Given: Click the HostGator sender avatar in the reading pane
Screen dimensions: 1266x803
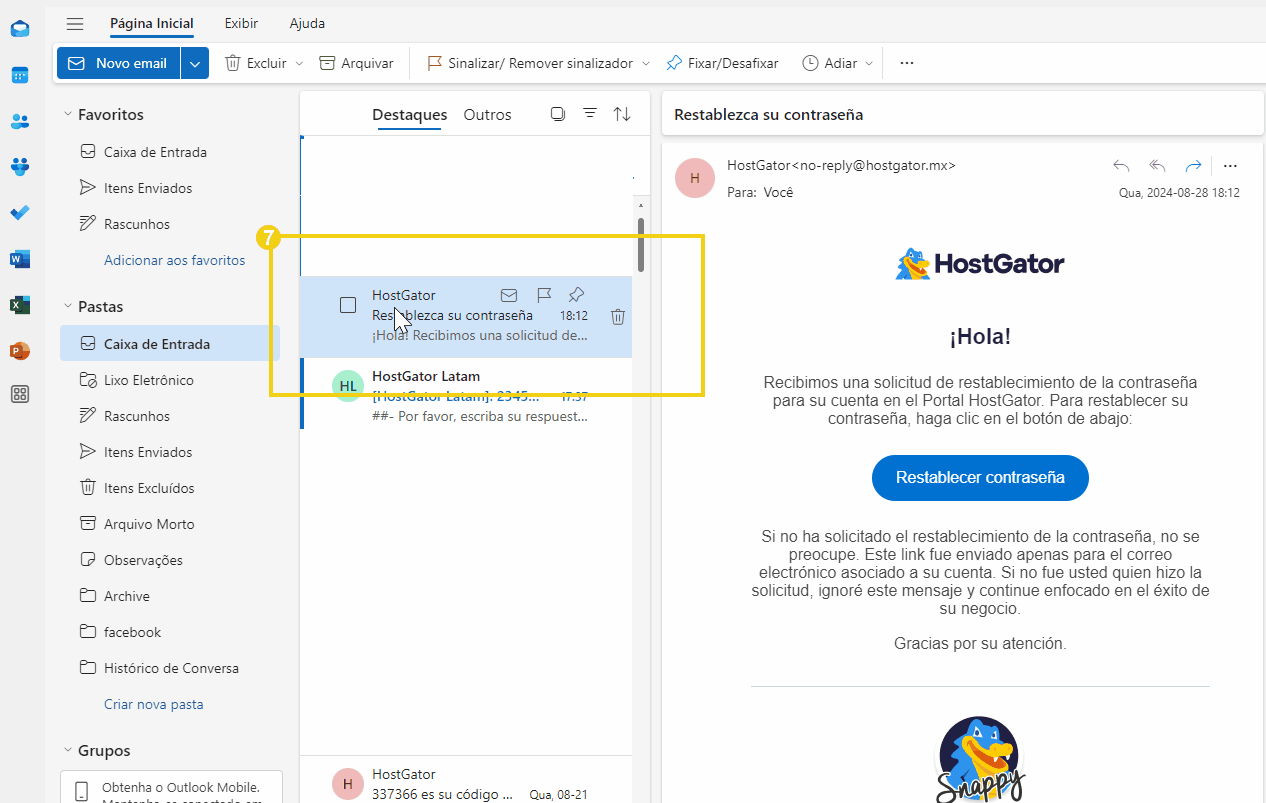Looking at the screenshot, I should click(695, 178).
